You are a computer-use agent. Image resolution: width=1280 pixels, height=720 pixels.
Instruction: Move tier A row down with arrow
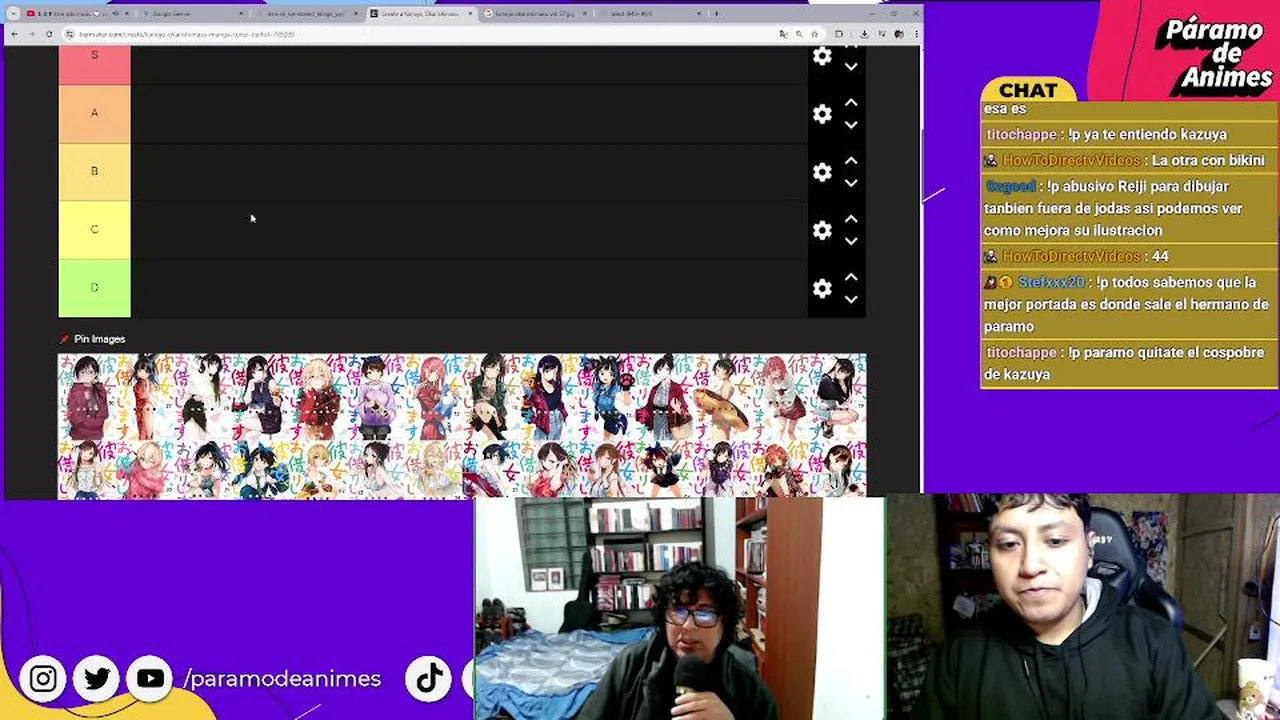point(851,125)
